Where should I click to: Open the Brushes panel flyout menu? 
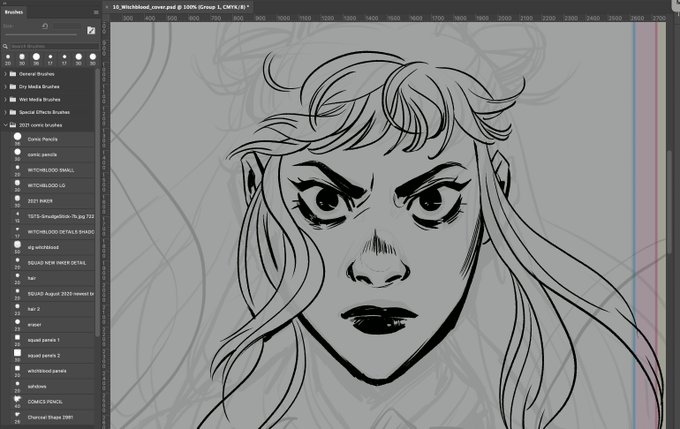[96, 12]
